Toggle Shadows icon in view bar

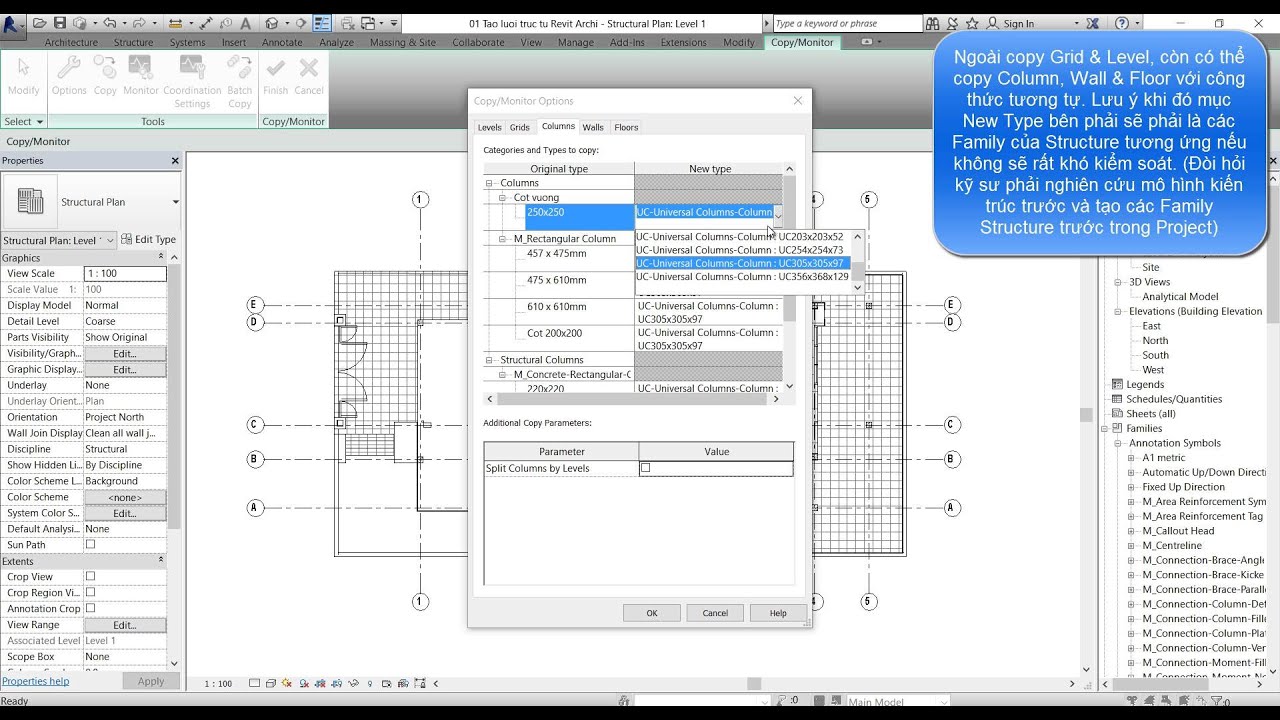point(304,684)
